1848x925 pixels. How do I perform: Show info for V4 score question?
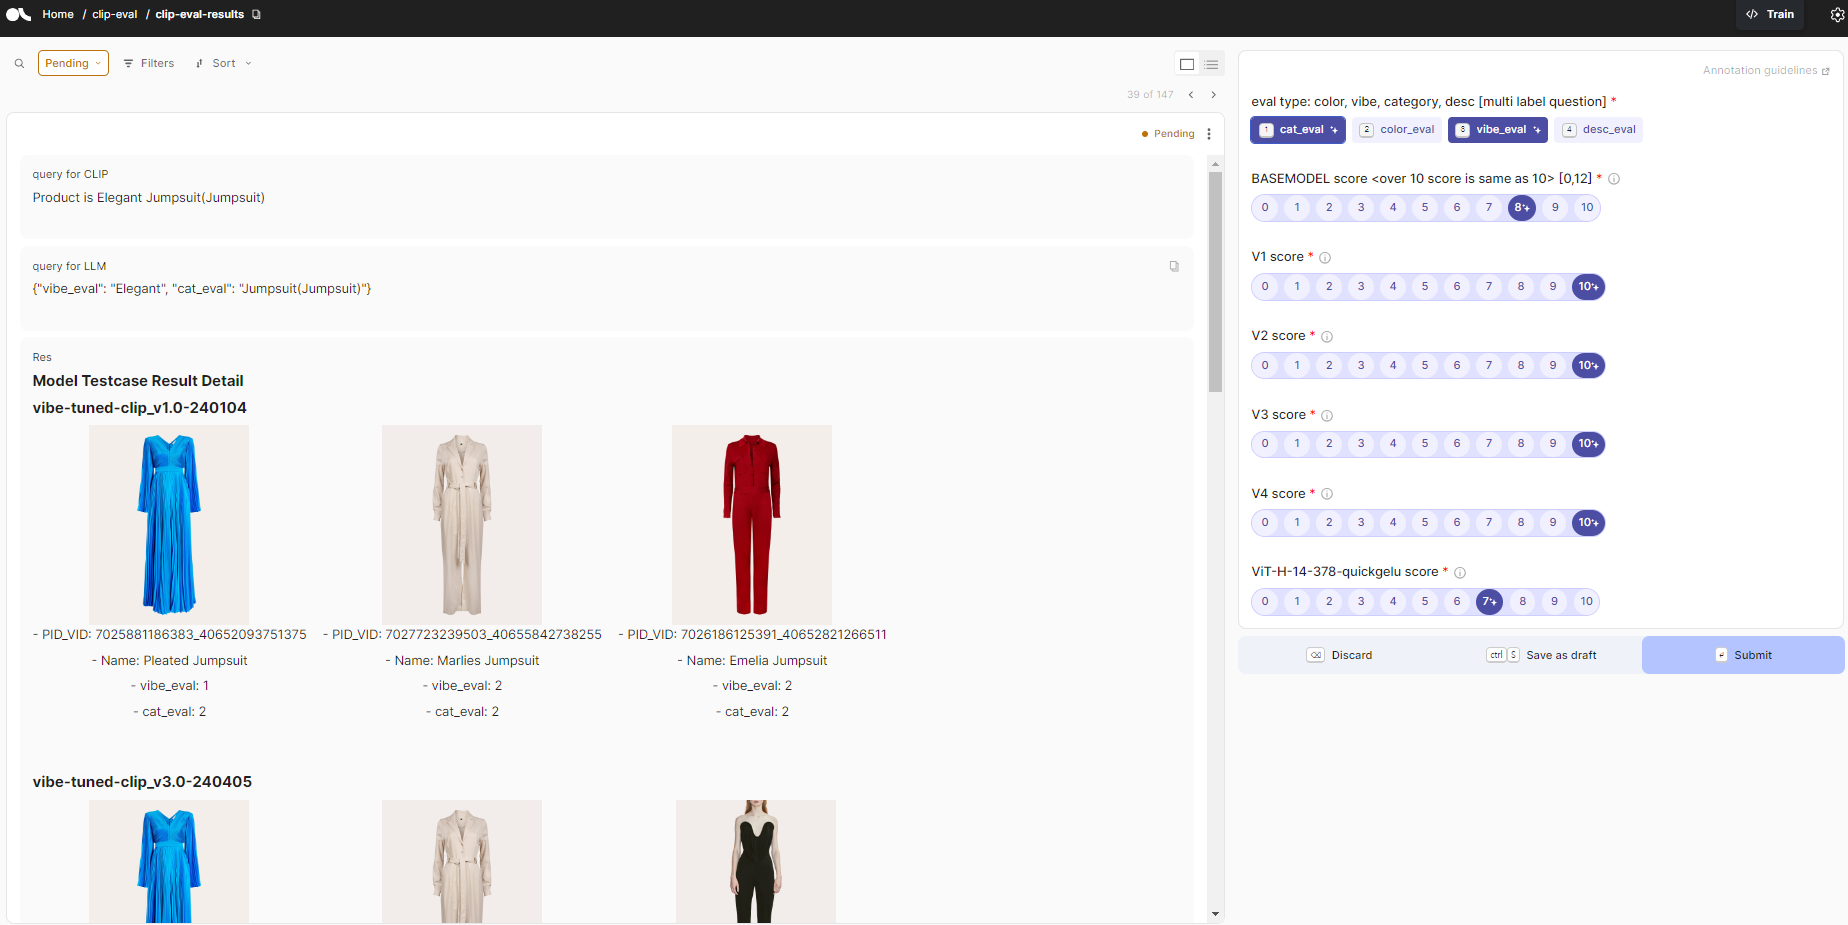[x=1327, y=494]
